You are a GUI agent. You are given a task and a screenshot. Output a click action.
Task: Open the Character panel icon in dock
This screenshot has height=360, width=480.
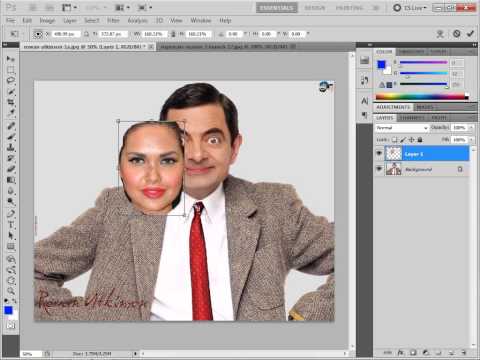(364, 101)
